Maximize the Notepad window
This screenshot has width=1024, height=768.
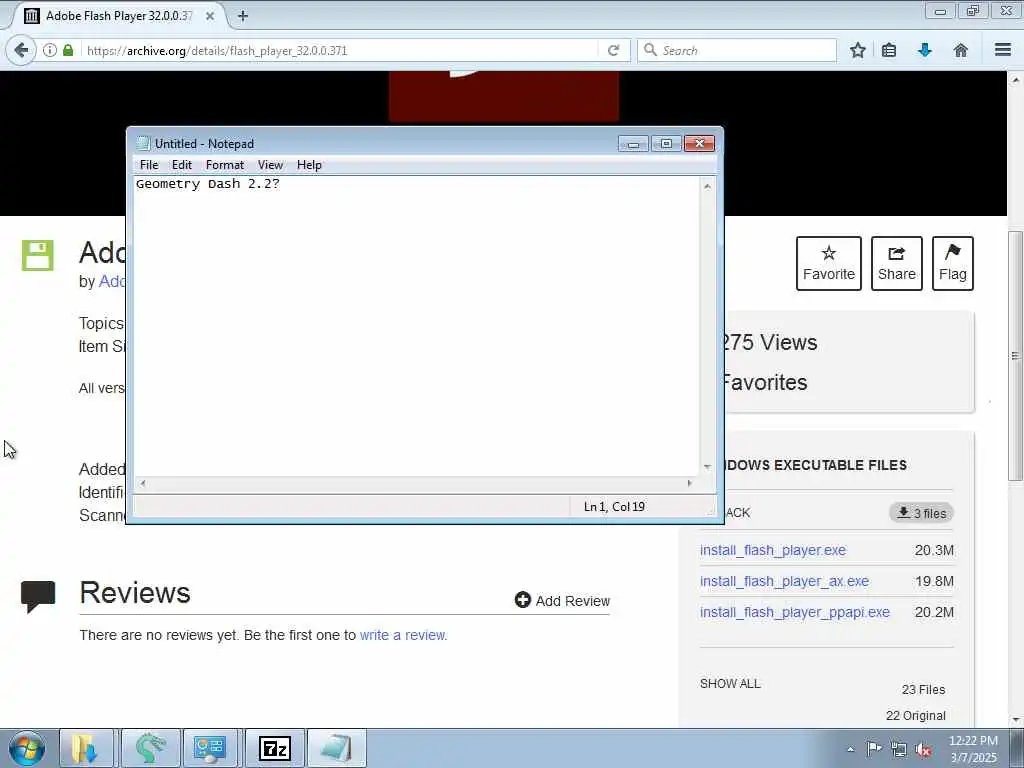[x=666, y=144]
